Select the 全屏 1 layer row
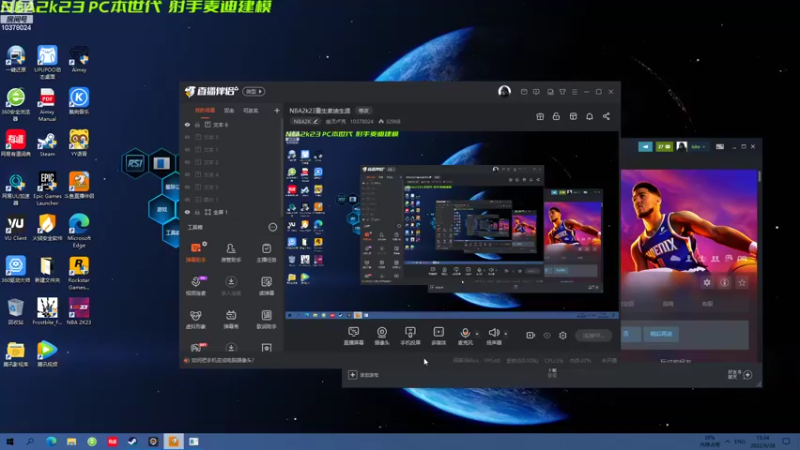 point(231,212)
